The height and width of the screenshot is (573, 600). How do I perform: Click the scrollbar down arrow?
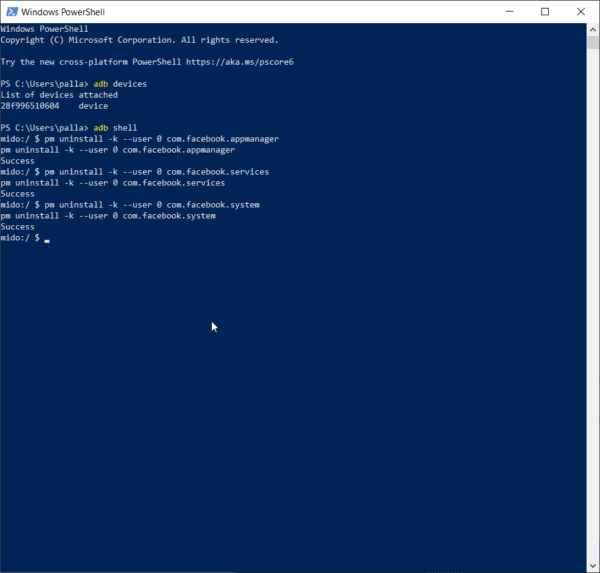593,565
